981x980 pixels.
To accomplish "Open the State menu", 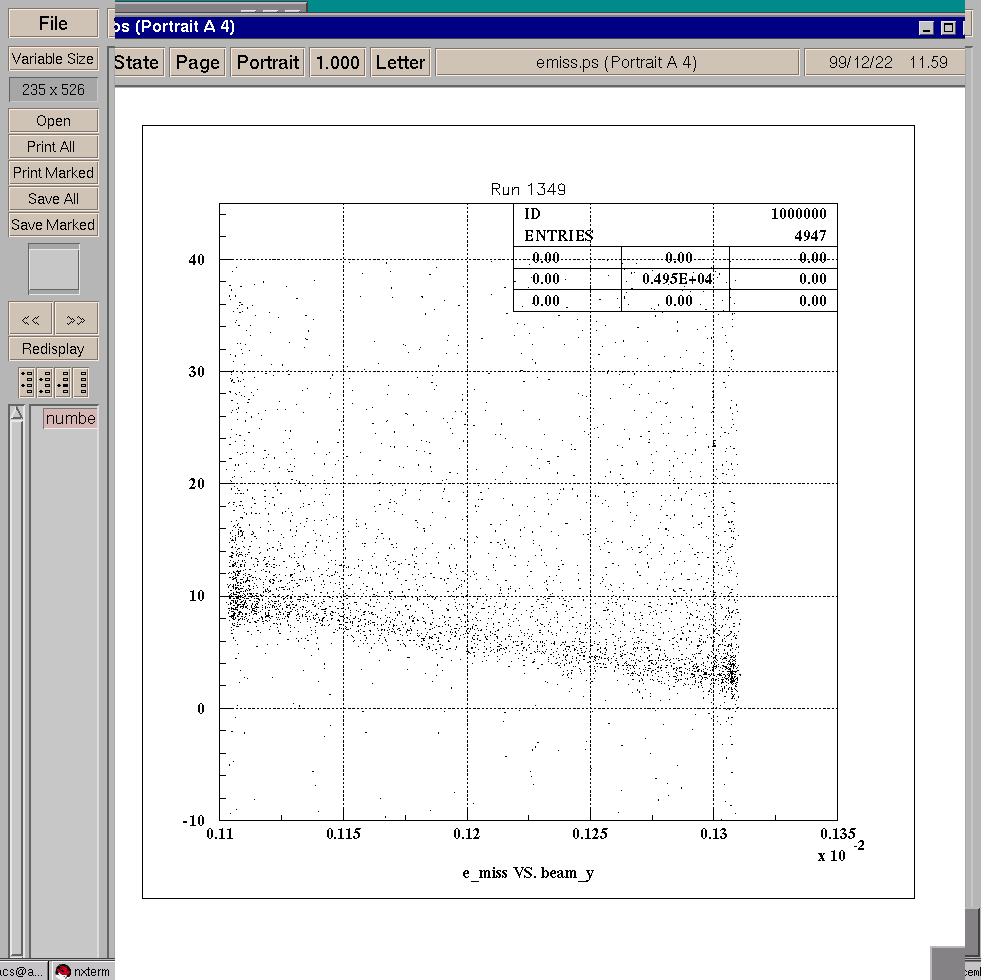I will pyautogui.click(x=137, y=63).
